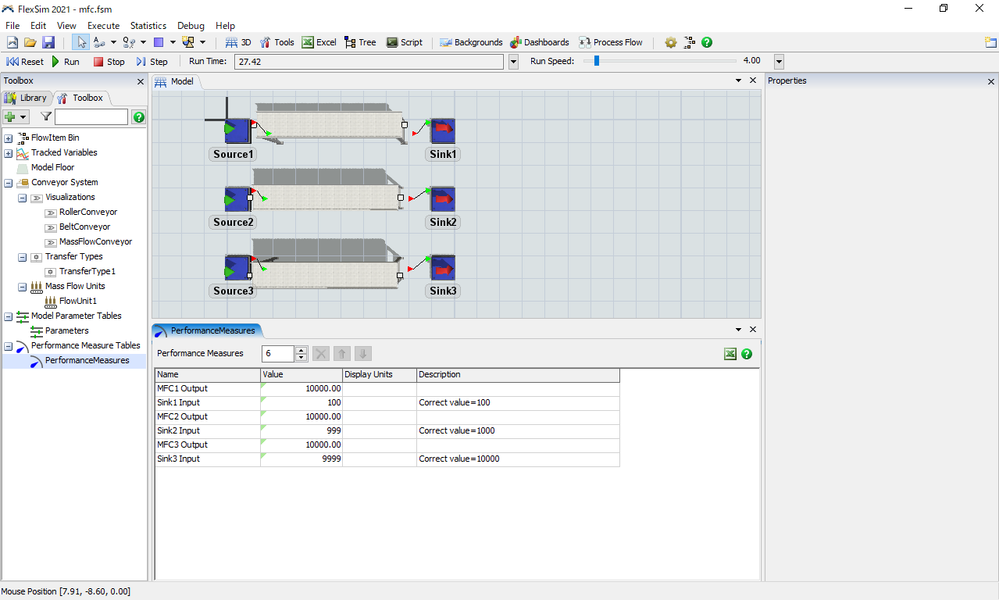Click the green help icon in main toolbar
The image size is (999, 600).
707,42
